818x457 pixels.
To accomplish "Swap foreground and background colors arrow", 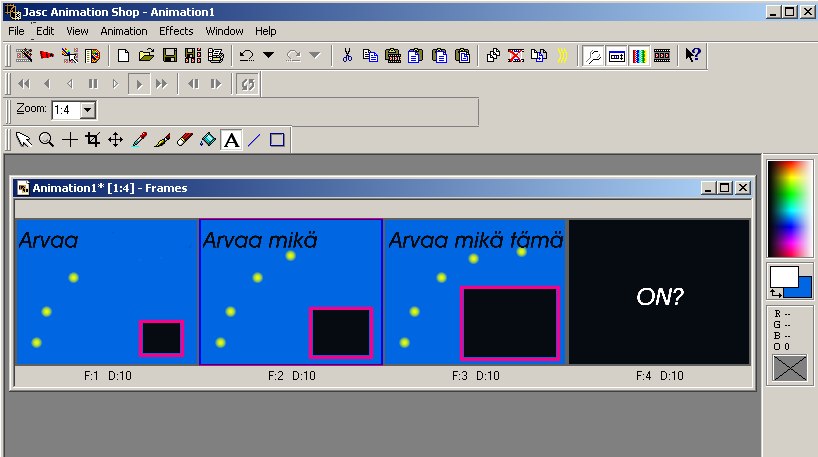I will coord(776,294).
